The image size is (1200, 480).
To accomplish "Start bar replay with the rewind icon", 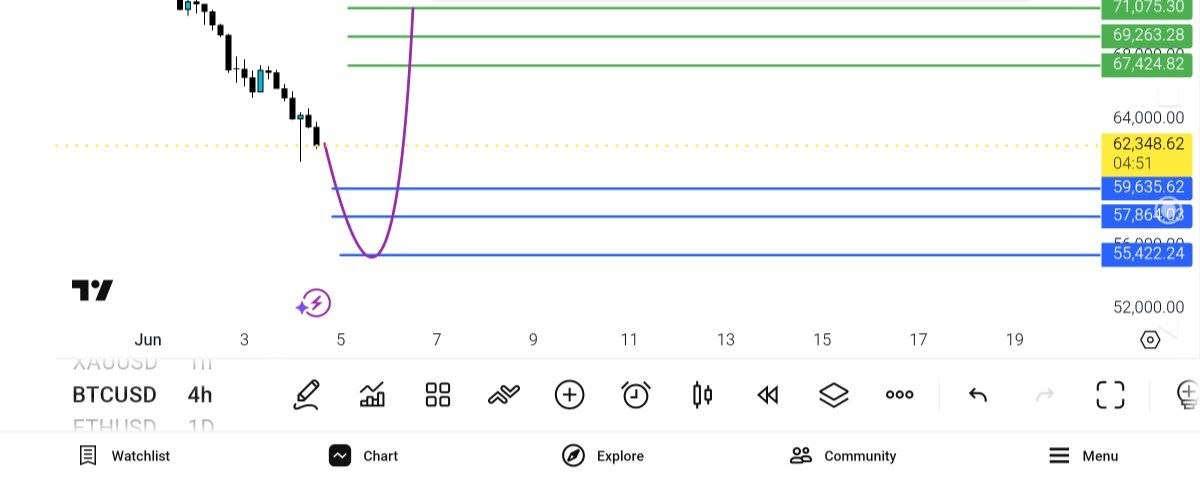I will coord(768,395).
